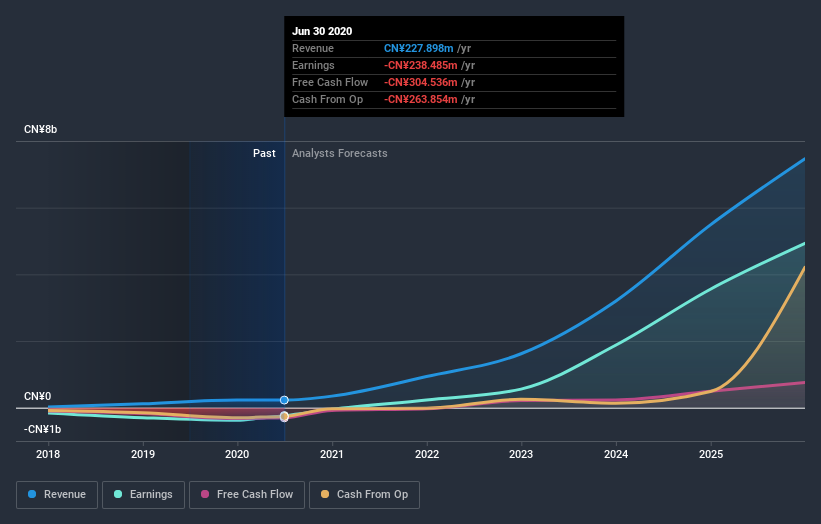This screenshot has width=821, height=524.
Task: Toggle the Earnings legend series
Action: coord(143,495)
